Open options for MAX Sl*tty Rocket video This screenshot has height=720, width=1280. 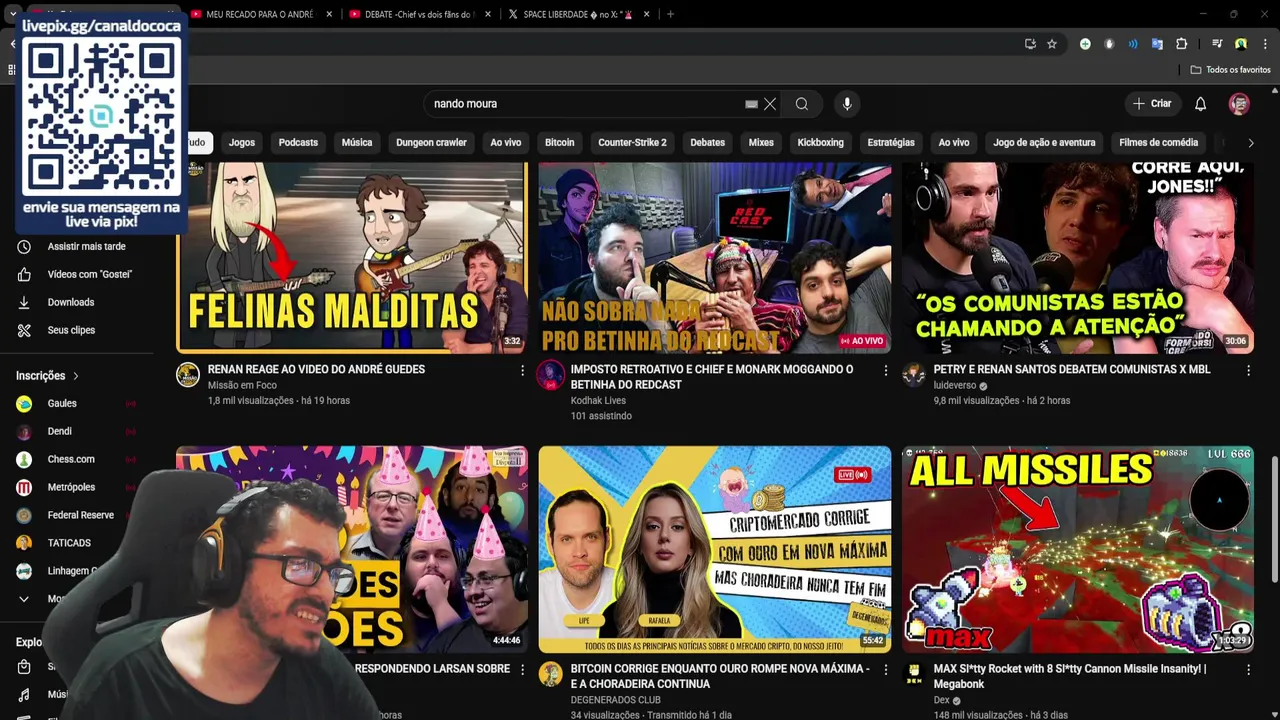tap(1248, 669)
